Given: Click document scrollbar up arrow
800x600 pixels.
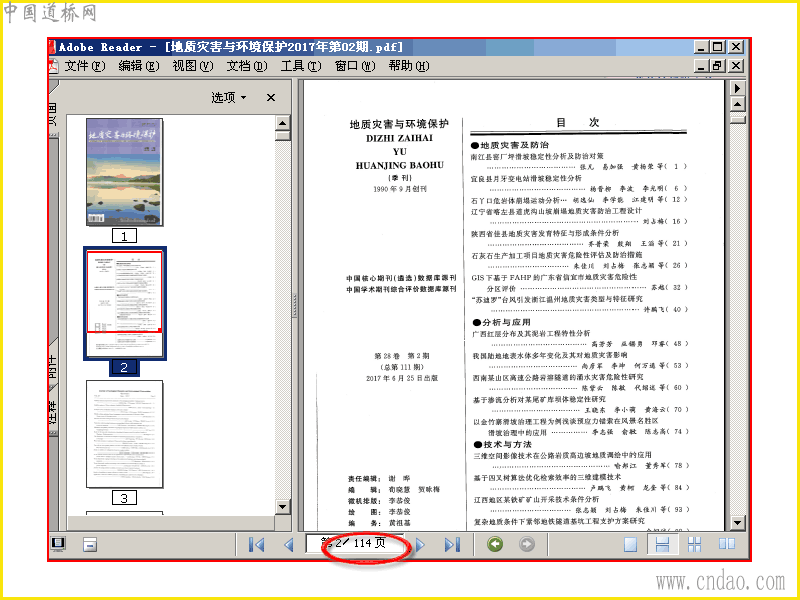Looking at the screenshot, I should coord(738,105).
